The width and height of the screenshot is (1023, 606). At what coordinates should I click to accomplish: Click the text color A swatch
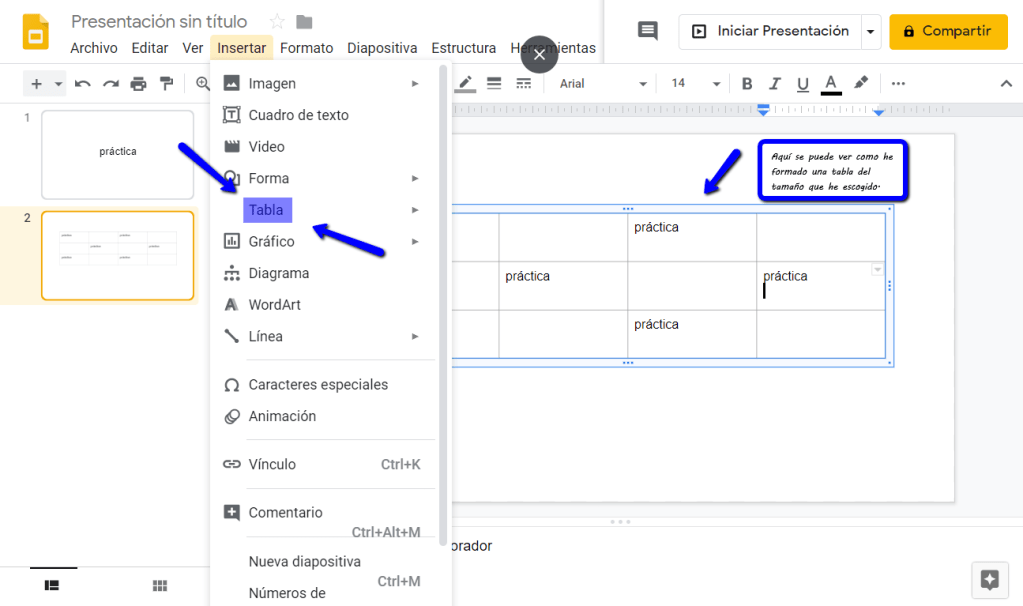coord(830,84)
